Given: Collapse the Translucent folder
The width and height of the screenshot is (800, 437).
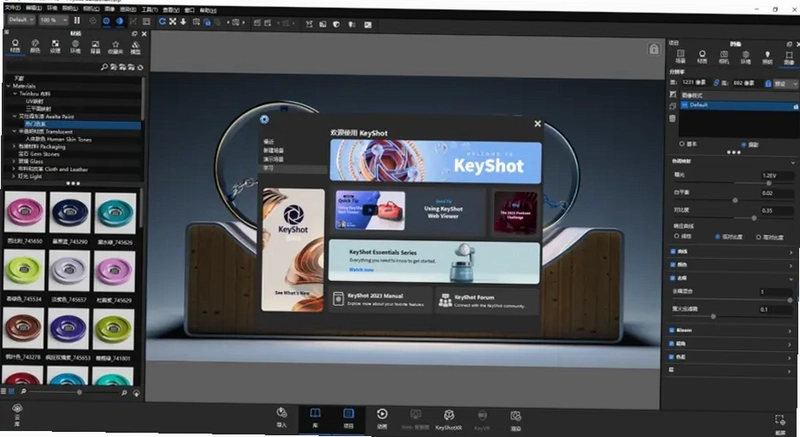Looking at the screenshot, I should (15, 132).
